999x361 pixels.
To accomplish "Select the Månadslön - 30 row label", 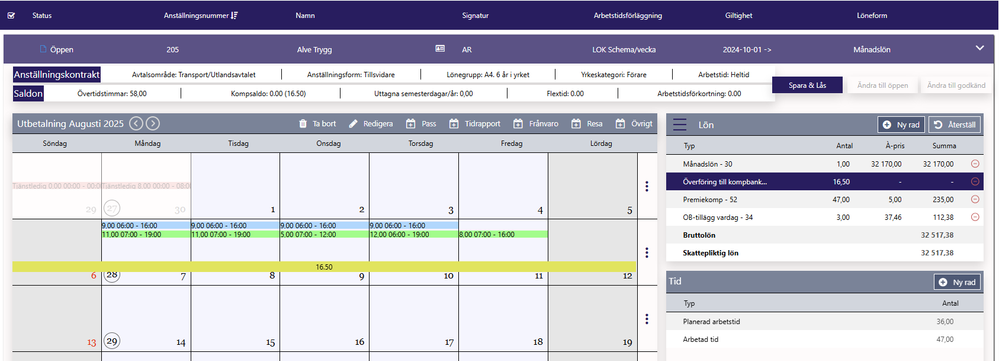I will tap(707, 164).
